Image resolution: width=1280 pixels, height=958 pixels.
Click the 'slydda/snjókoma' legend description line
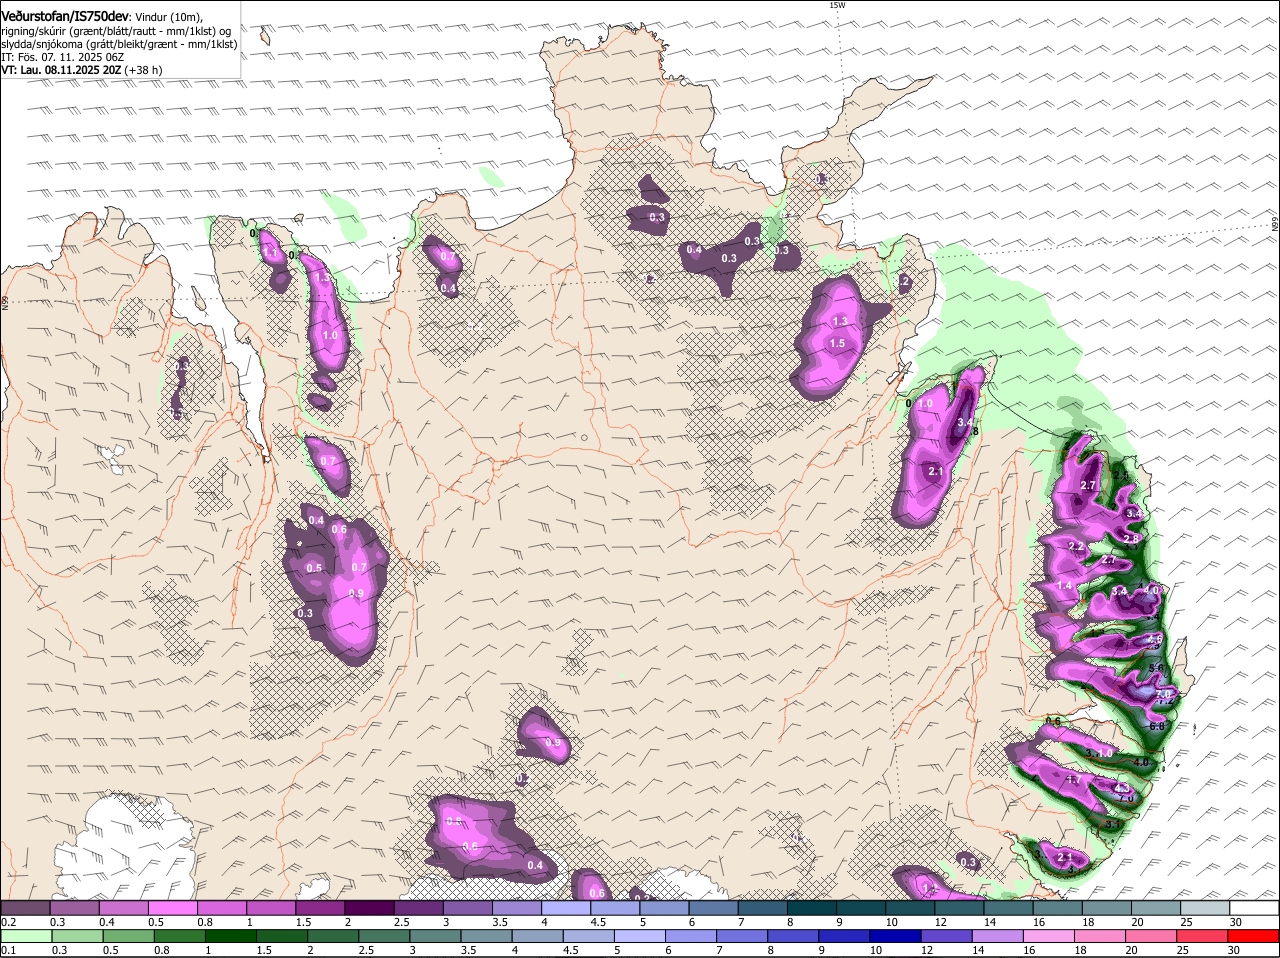(119, 44)
